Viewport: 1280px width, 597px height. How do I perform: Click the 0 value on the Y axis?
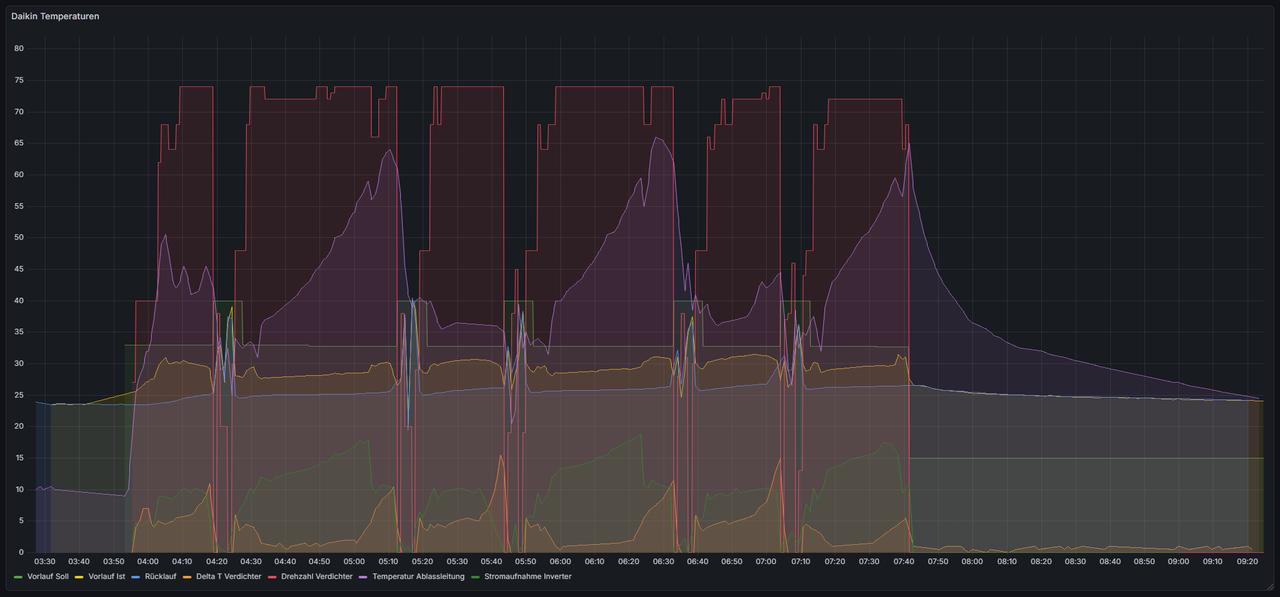pyautogui.click(x=22, y=552)
